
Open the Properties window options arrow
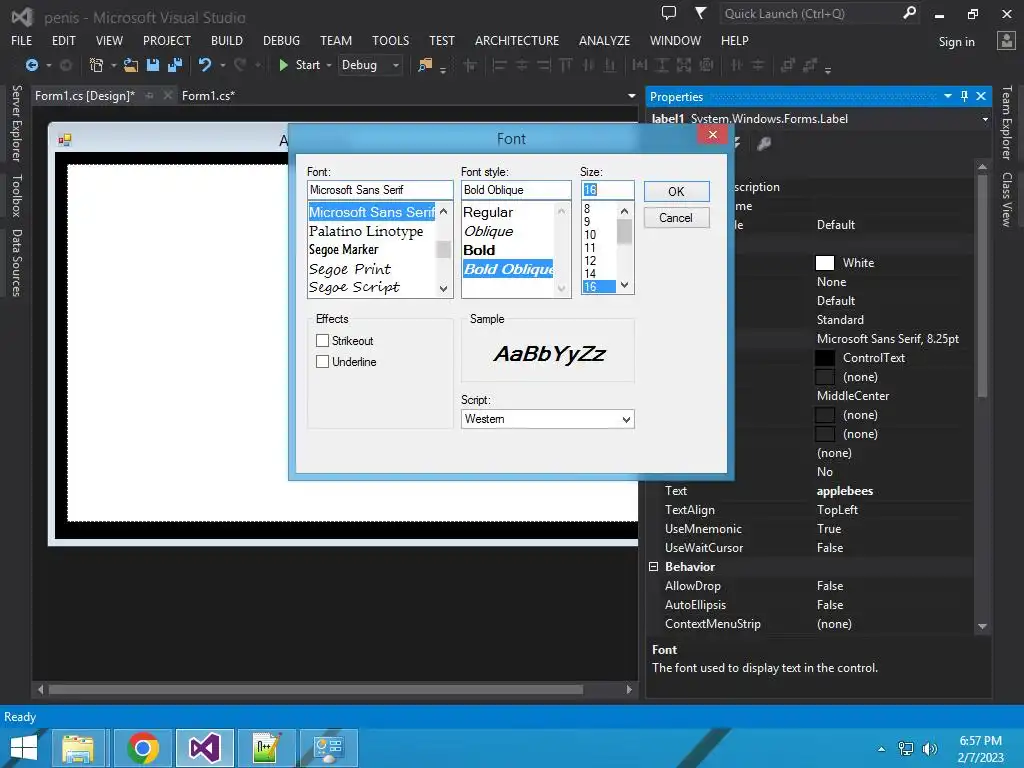pos(948,96)
